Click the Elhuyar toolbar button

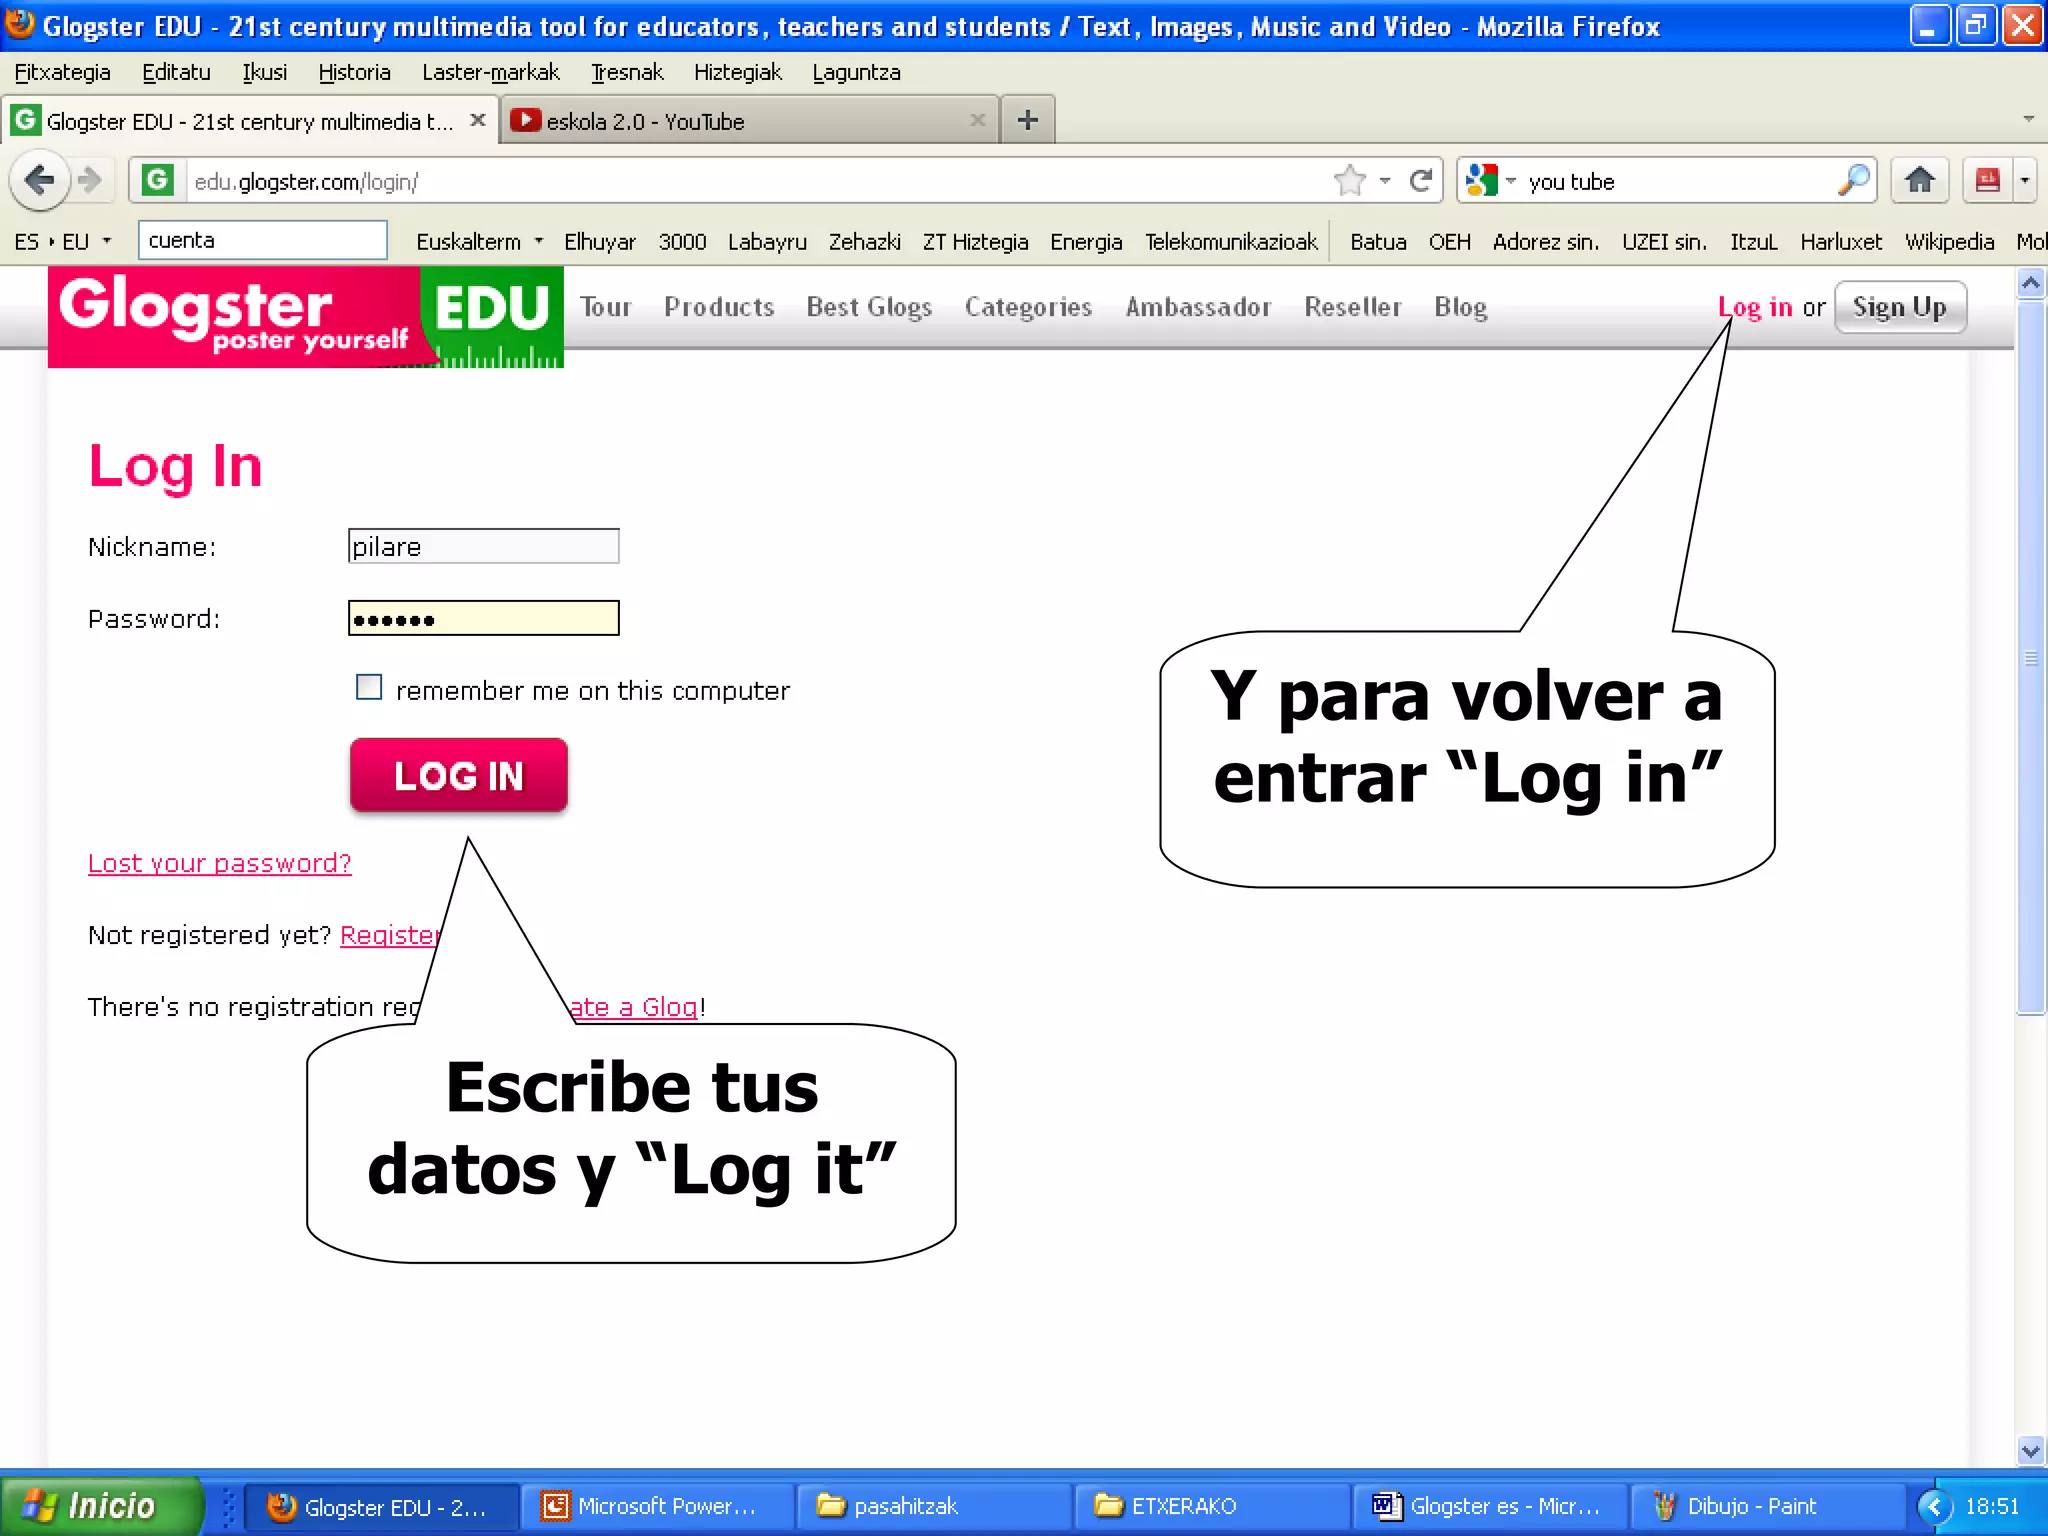point(599,241)
